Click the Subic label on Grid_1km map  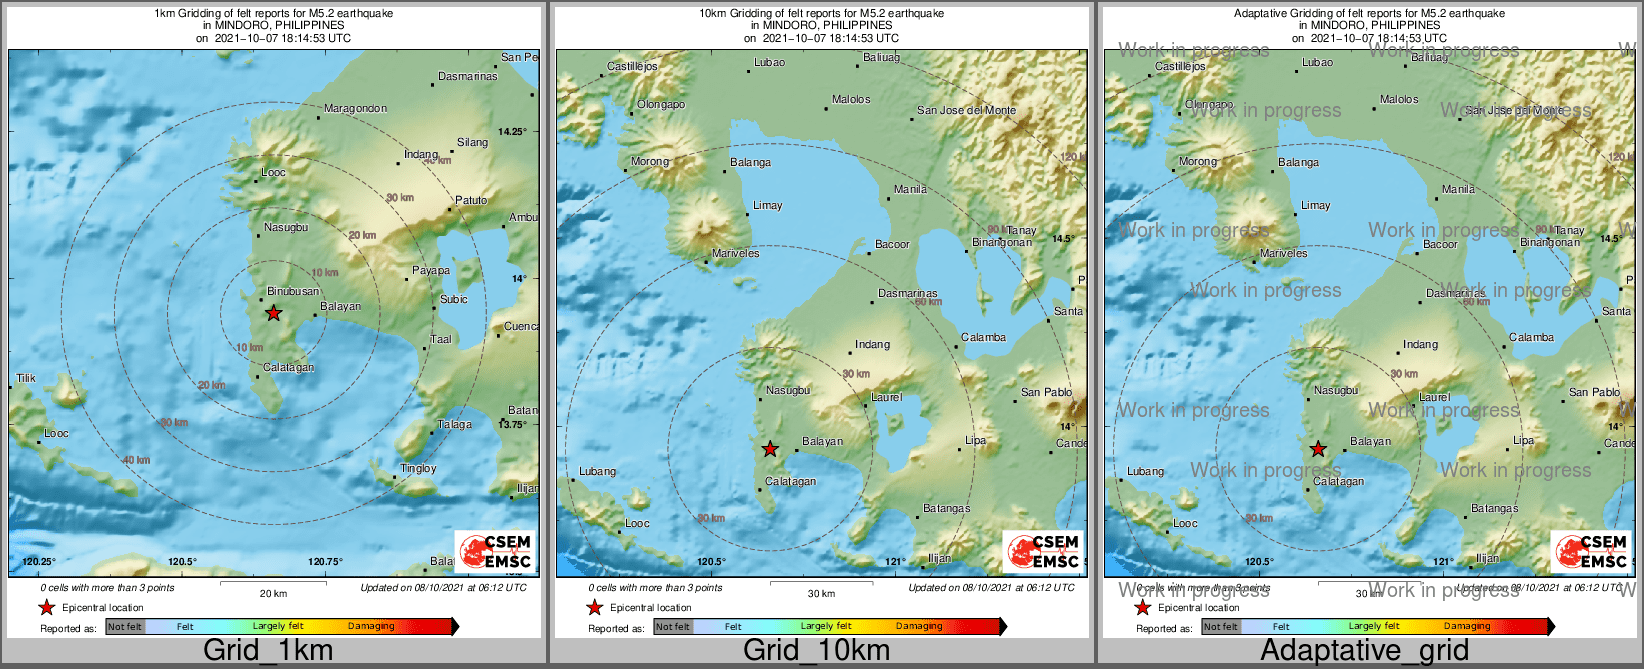click(454, 299)
